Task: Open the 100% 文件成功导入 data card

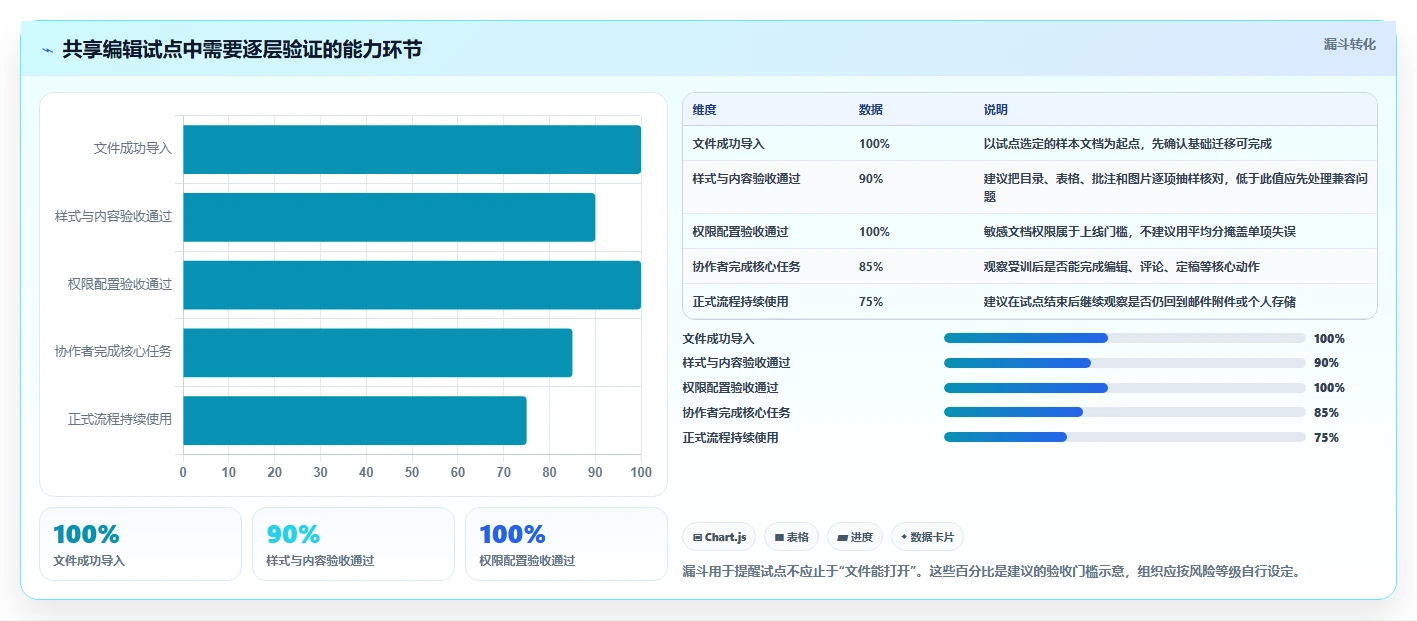Action: click(140, 544)
